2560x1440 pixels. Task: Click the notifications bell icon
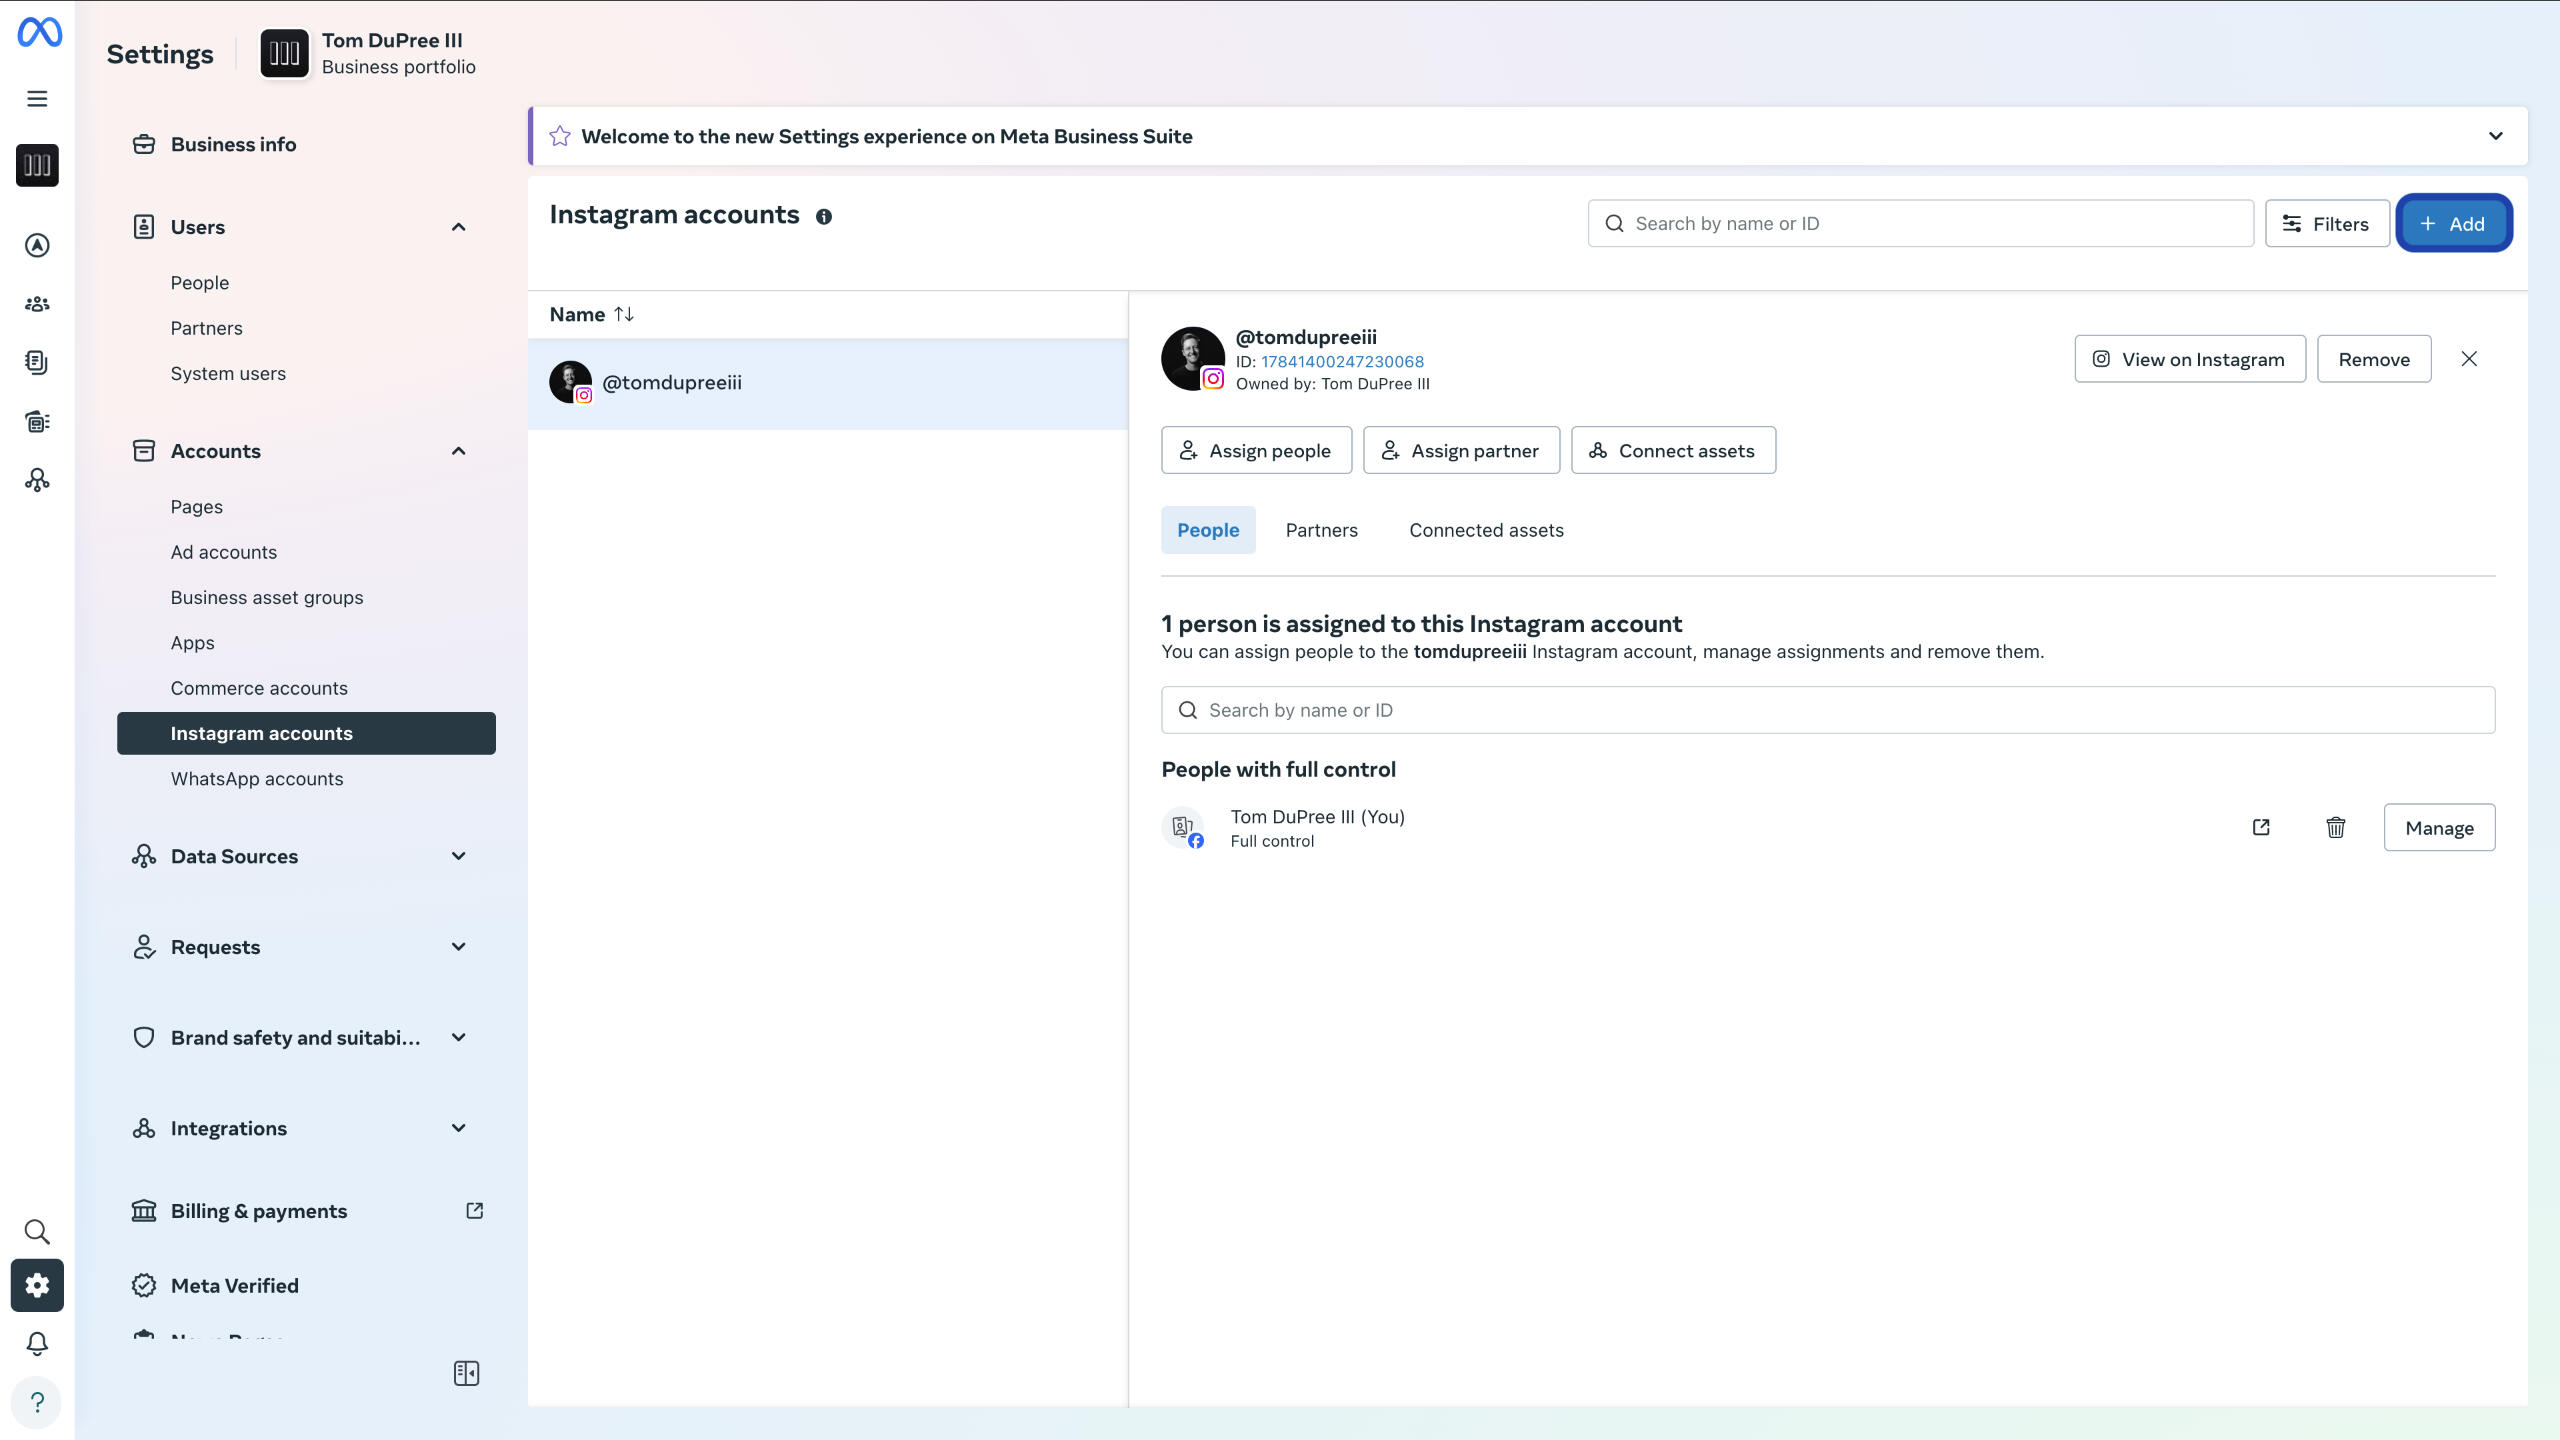[x=37, y=1343]
